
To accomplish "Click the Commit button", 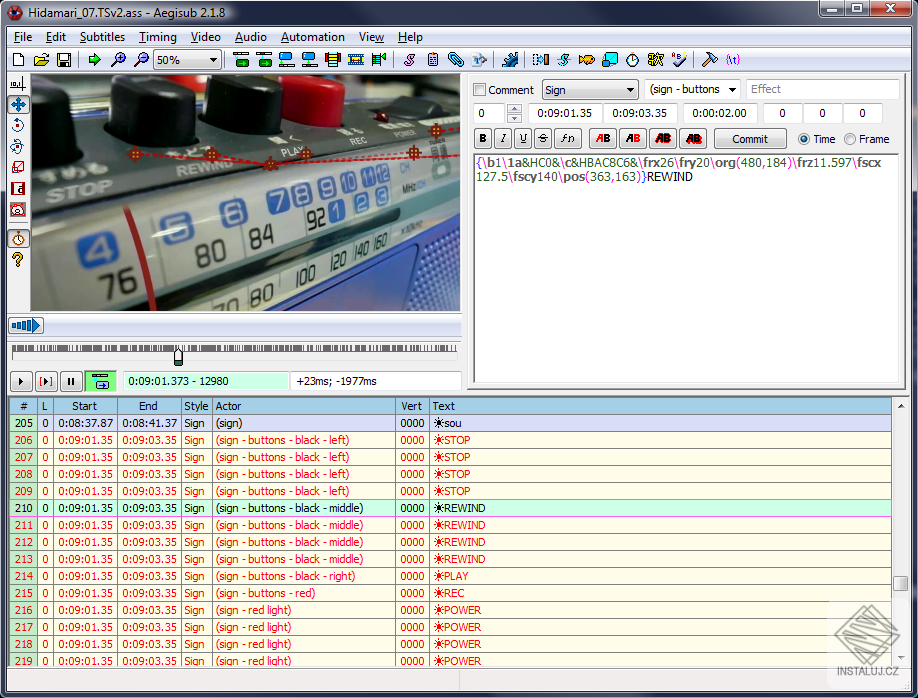I will click(750, 139).
